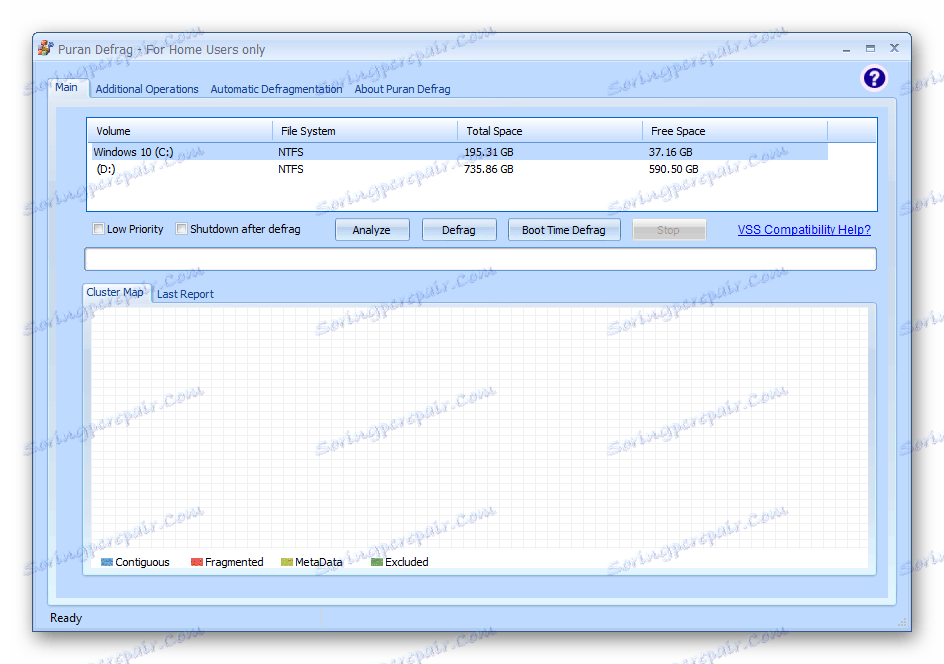Click the NTFS cell in the D: row

[290, 169]
